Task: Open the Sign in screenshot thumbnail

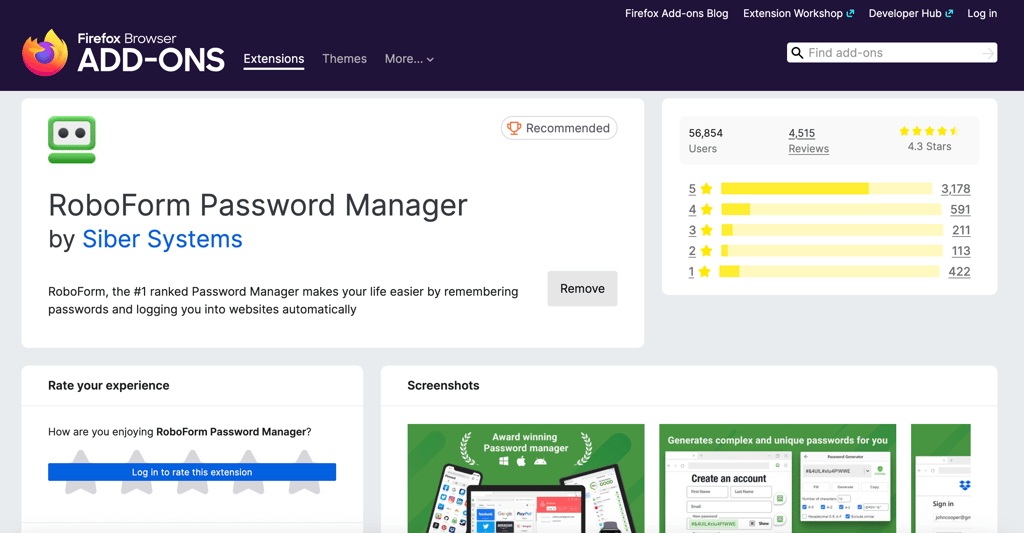Action: [x=941, y=478]
